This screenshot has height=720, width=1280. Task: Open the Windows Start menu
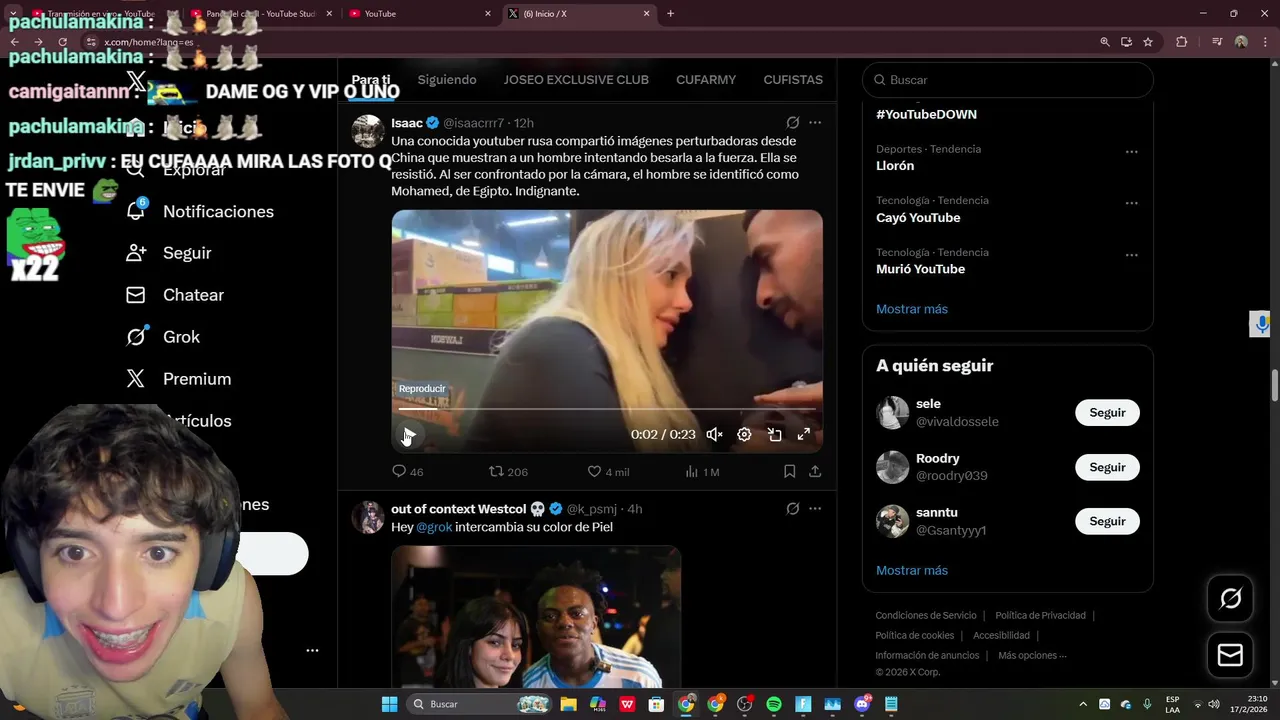pos(389,704)
